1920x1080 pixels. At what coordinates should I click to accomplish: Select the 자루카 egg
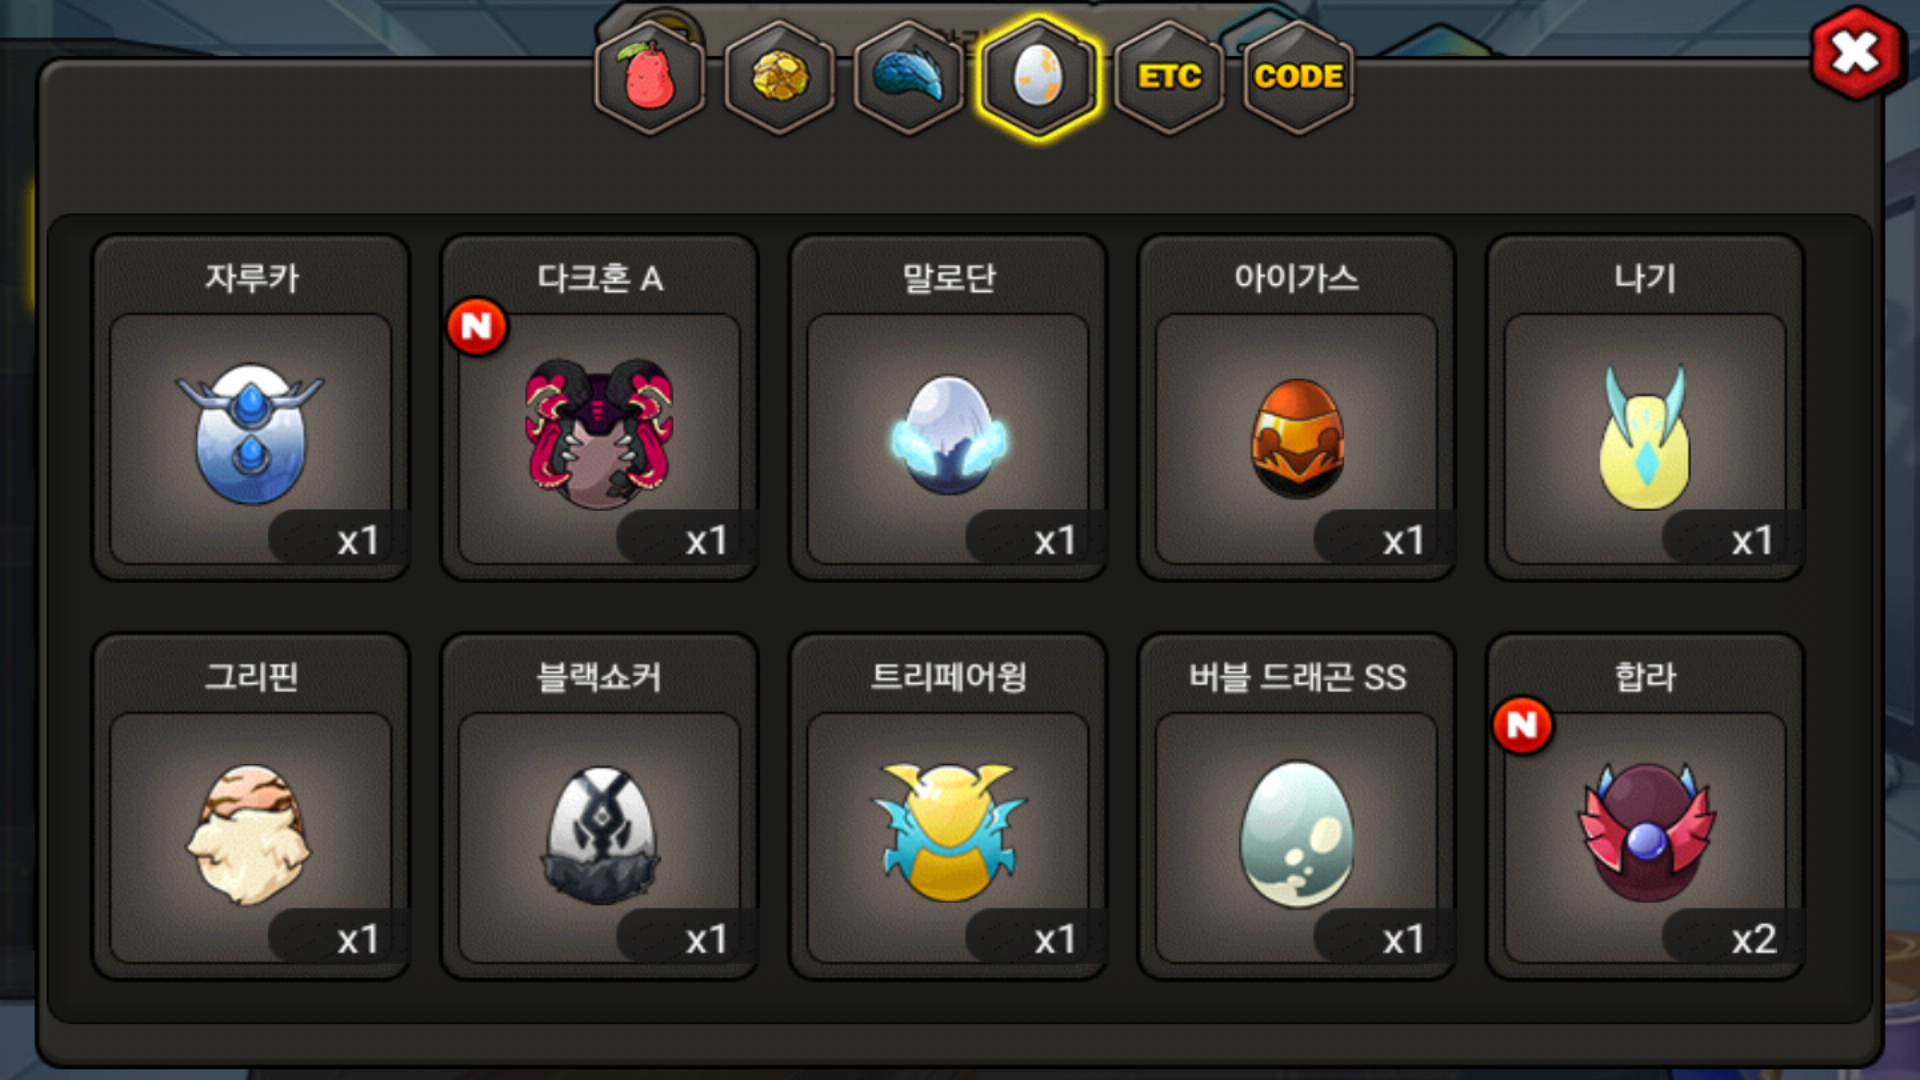coord(250,408)
